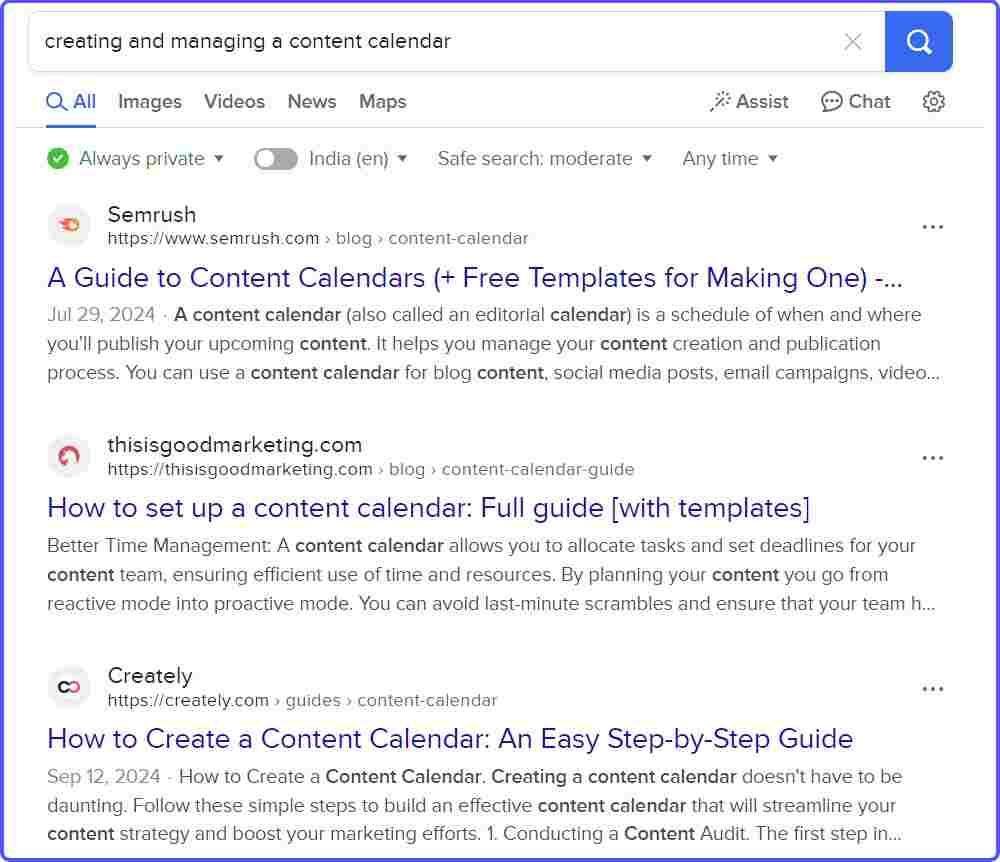Viewport: 1000px width, 862px height.
Task: Open the India (en) region dropdown
Action: [x=358, y=159]
